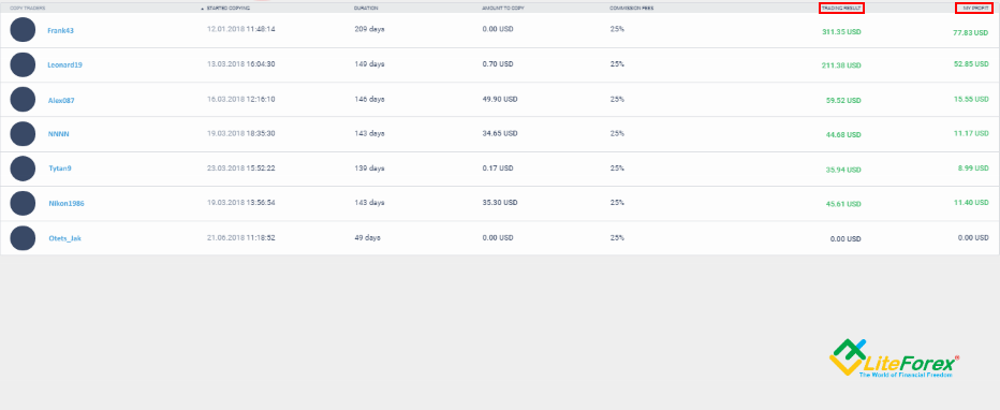
Task: Click NNNN's profile avatar
Action: tap(23, 134)
